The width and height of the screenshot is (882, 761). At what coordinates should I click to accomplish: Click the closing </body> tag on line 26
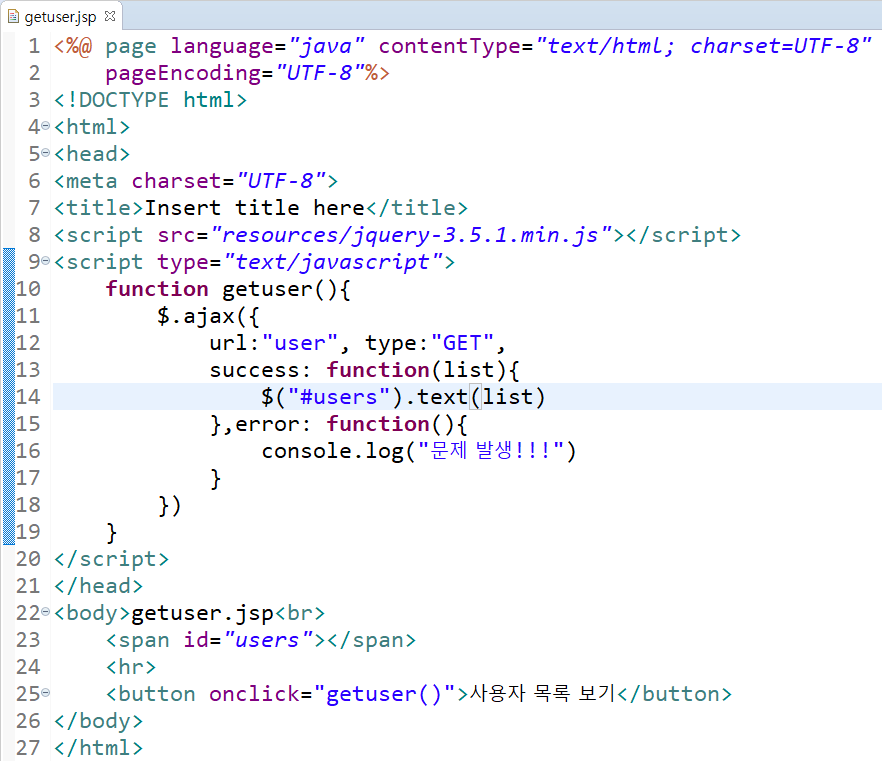click(98, 721)
